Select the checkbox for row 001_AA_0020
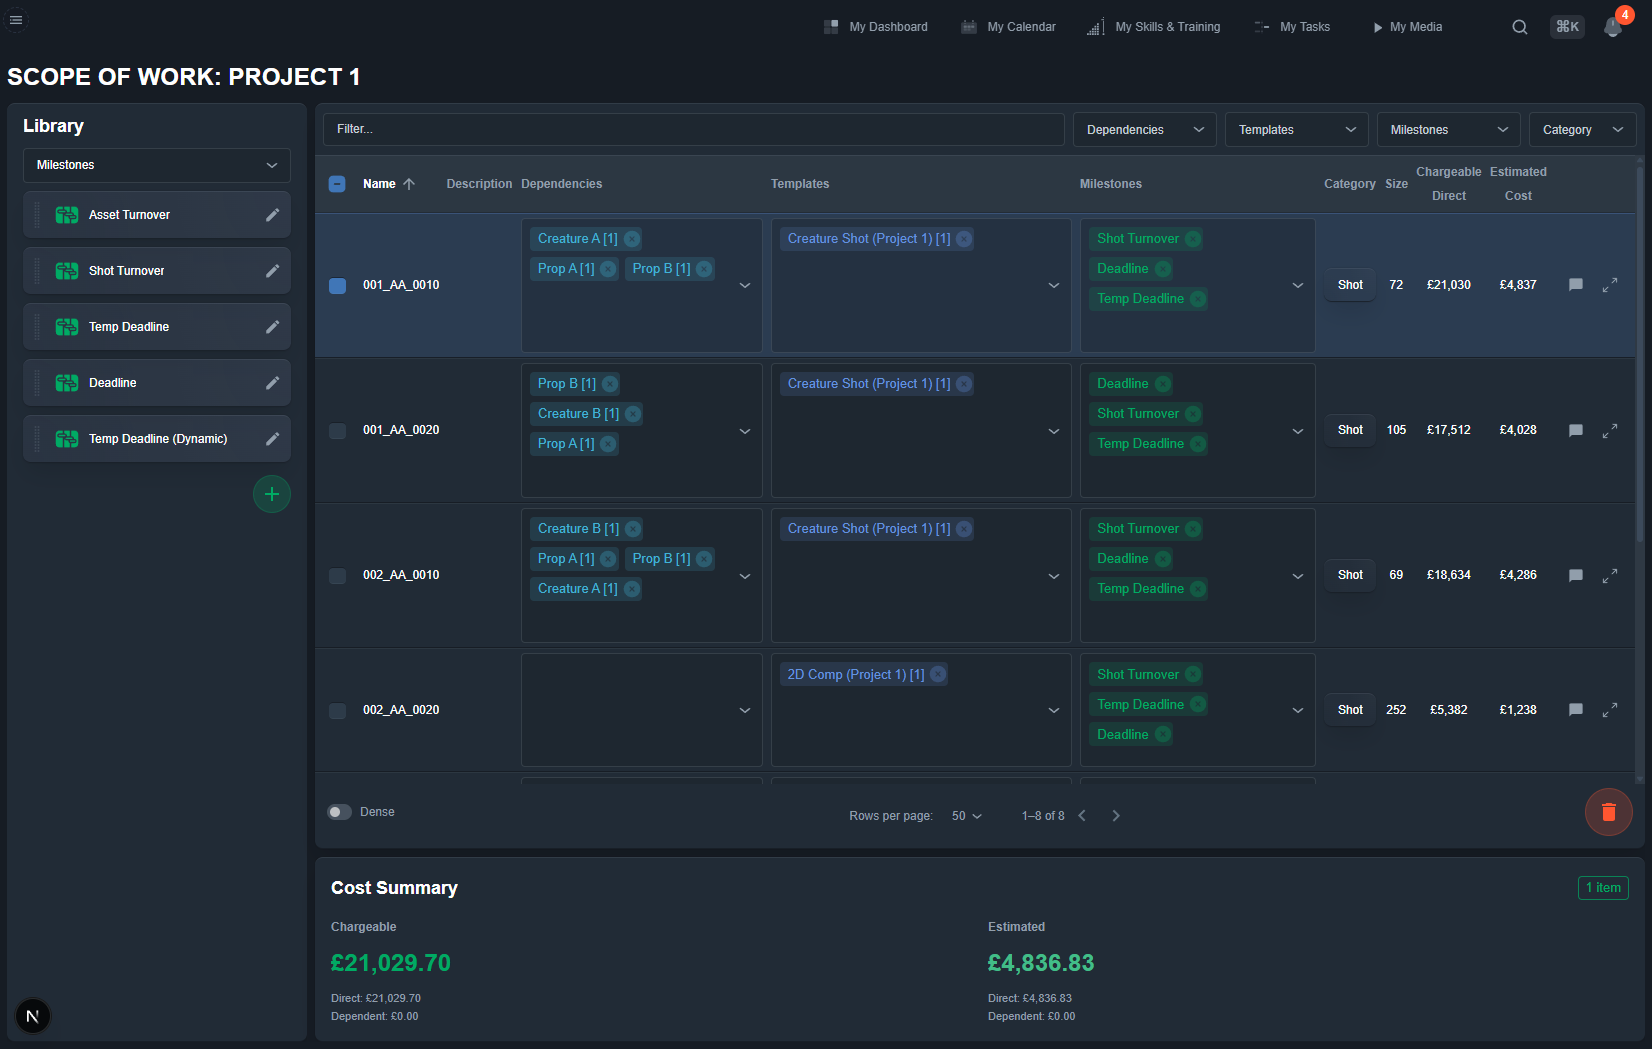The width and height of the screenshot is (1652, 1049). click(x=337, y=431)
